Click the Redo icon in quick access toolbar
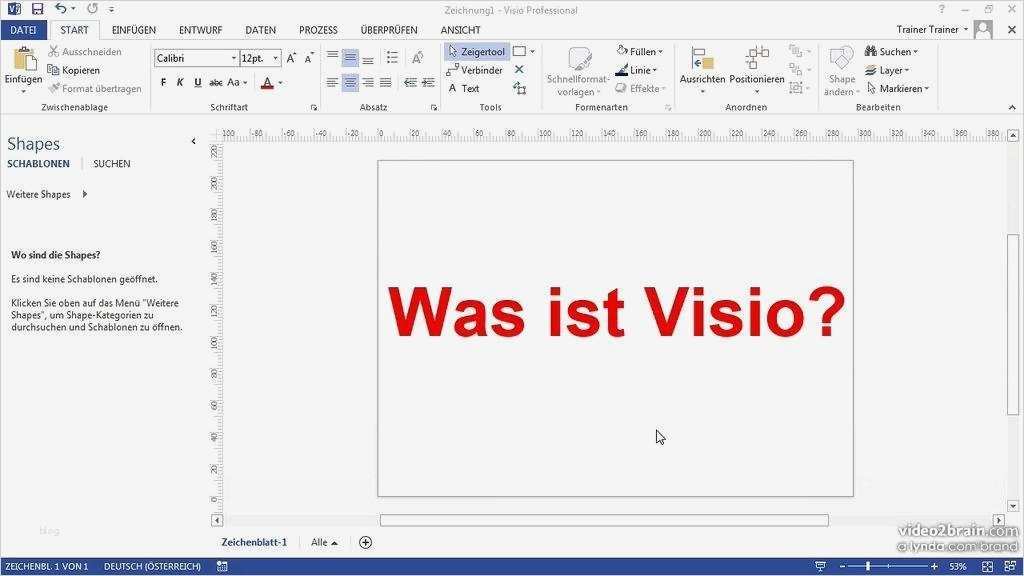The width and height of the screenshot is (1024, 576). click(x=92, y=9)
